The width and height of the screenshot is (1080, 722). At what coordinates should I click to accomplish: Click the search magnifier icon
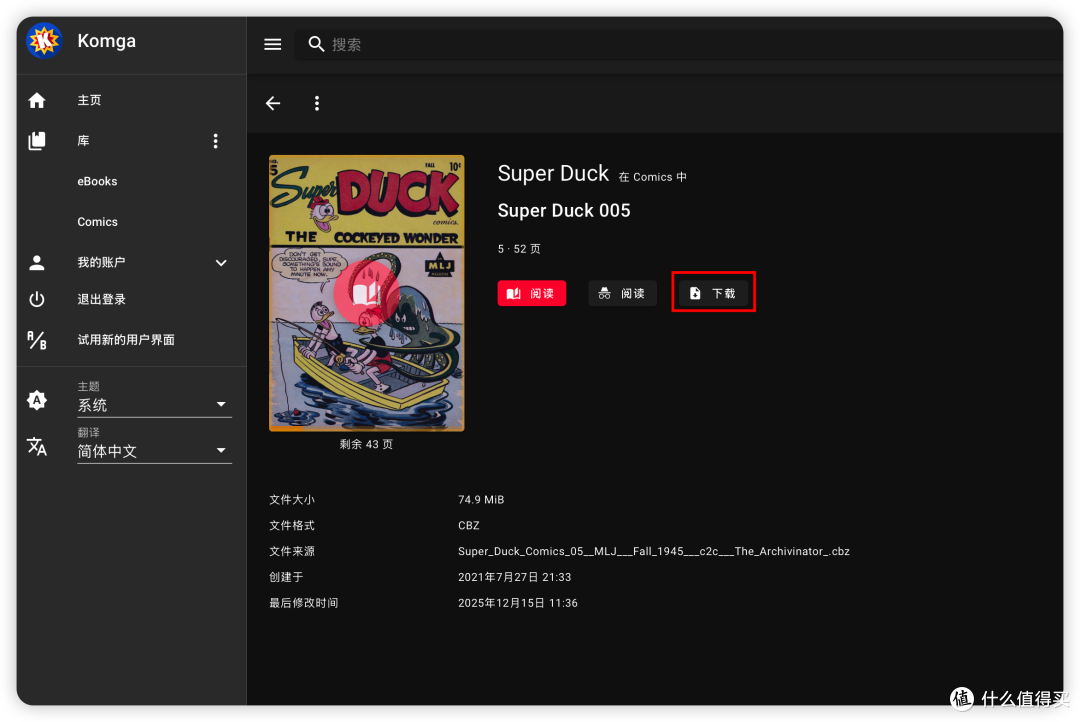pyautogui.click(x=316, y=44)
